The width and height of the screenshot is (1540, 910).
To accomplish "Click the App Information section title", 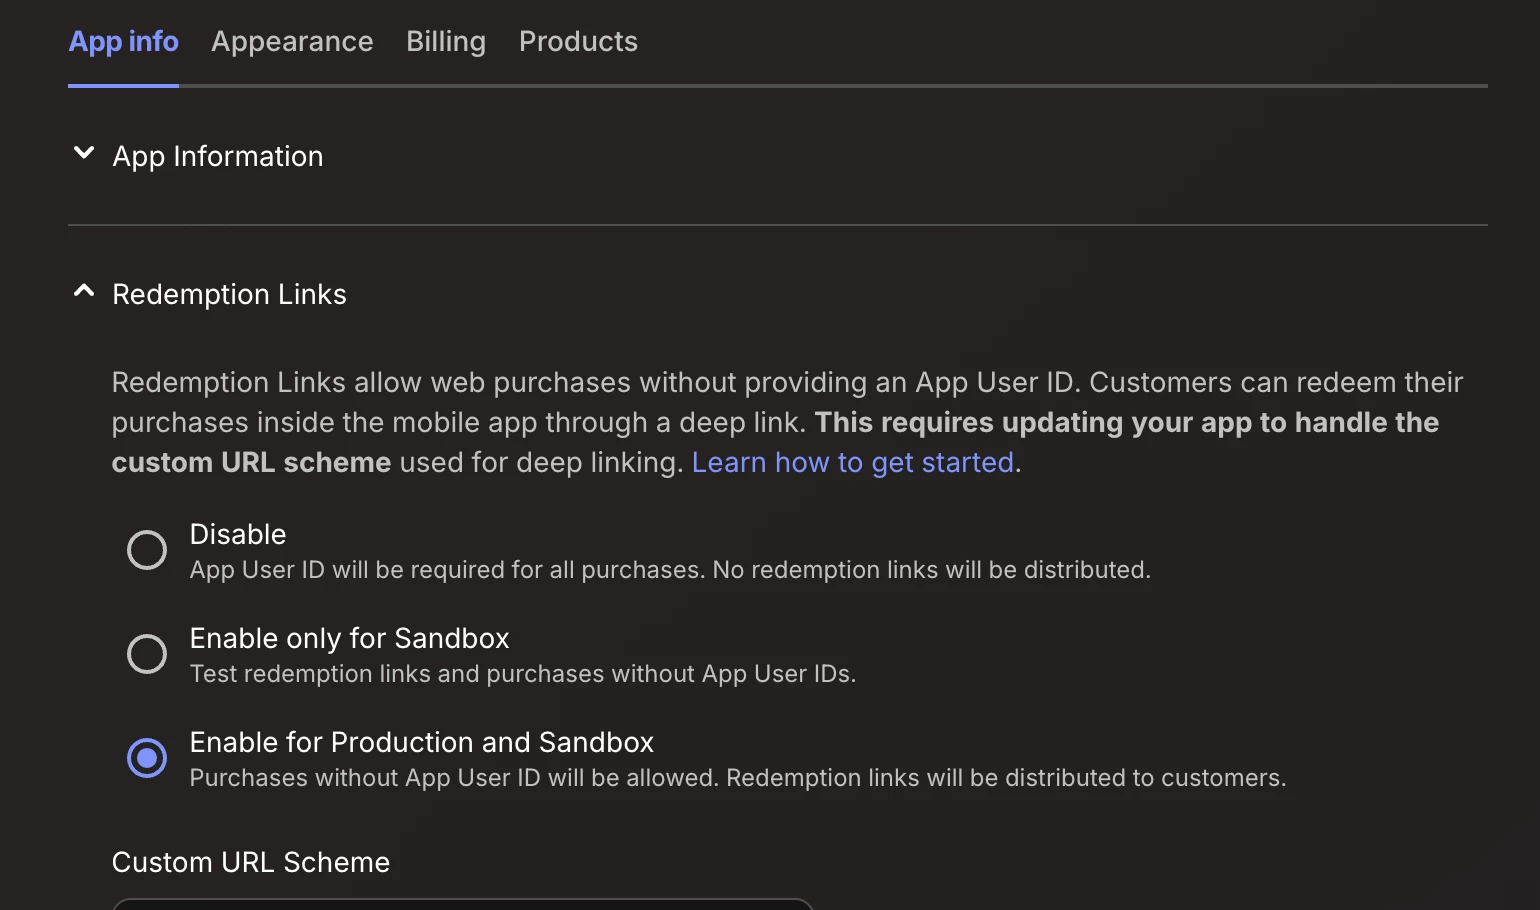I will [x=217, y=156].
